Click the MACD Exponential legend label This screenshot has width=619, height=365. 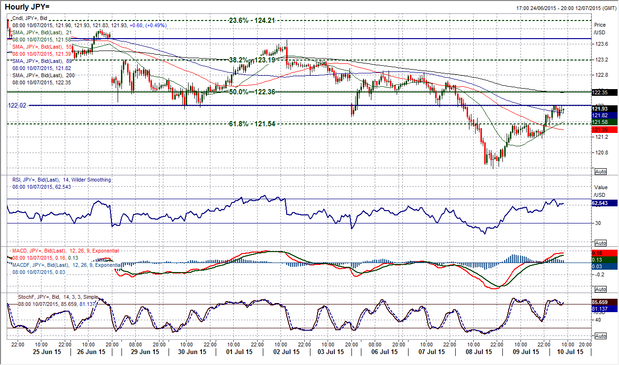pos(66,251)
